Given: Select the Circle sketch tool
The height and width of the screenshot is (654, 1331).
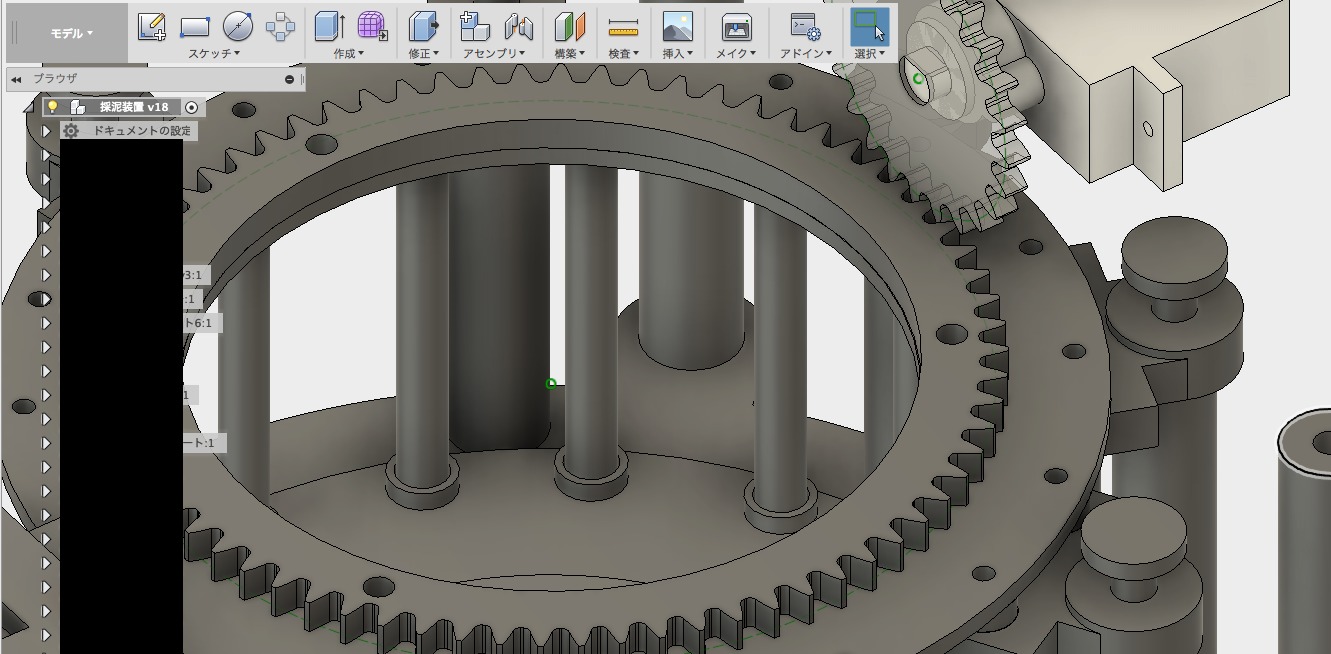Looking at the screenshot, I should (237, 26).
